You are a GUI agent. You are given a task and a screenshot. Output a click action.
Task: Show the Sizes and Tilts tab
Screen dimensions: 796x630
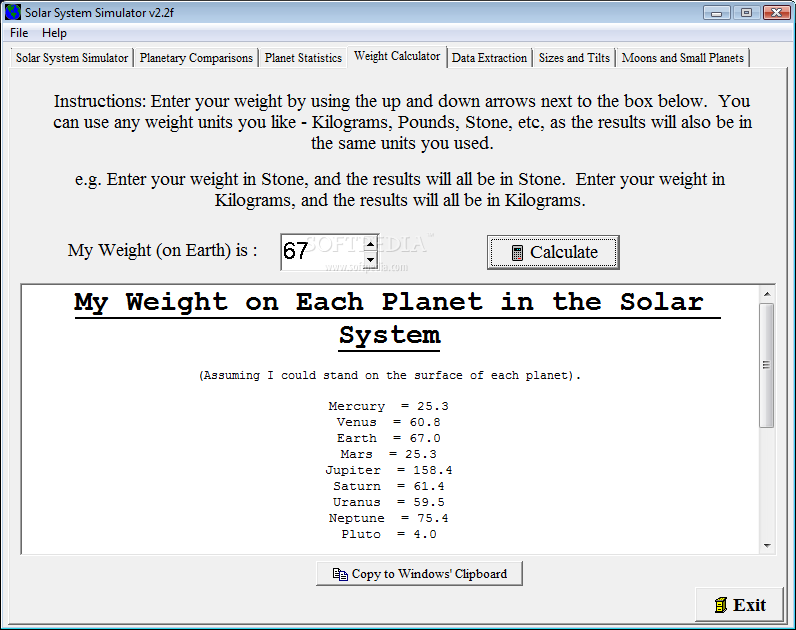tap(574, 58)
